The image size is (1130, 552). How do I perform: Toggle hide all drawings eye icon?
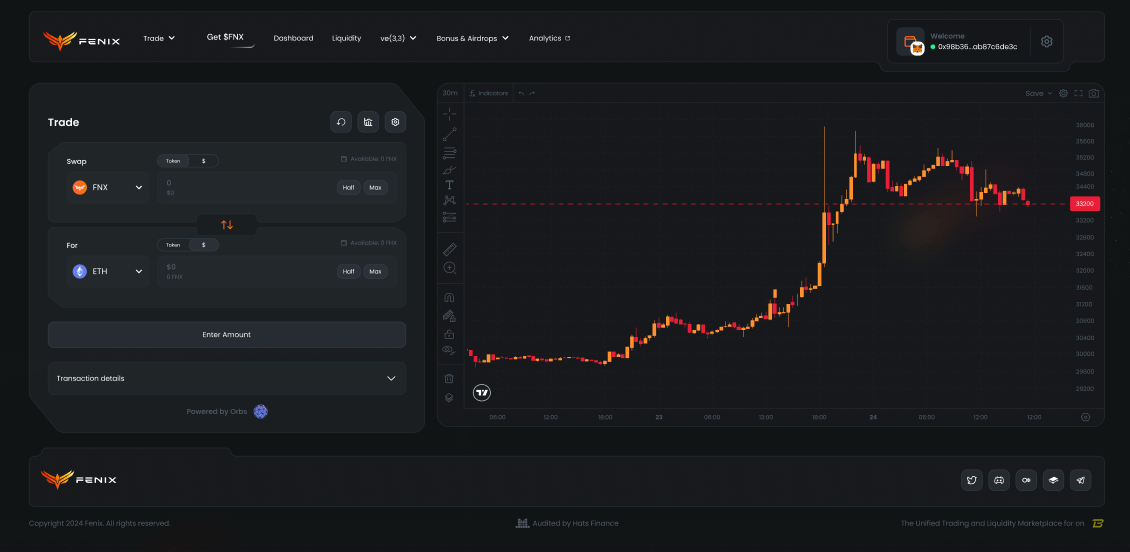449,350
